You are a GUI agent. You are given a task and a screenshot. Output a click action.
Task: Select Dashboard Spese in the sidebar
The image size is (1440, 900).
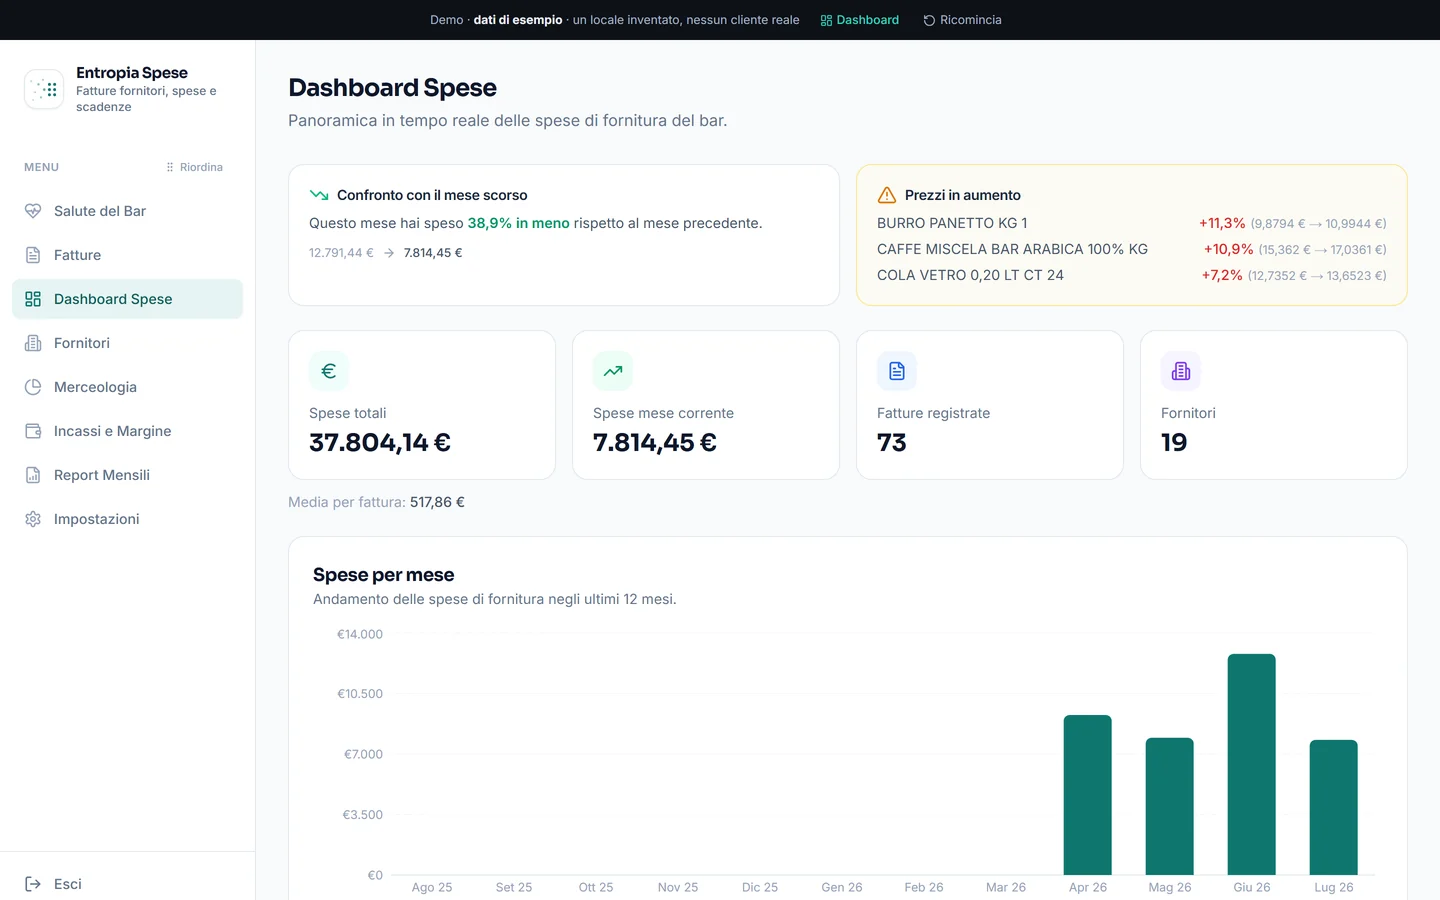[127, 299]
